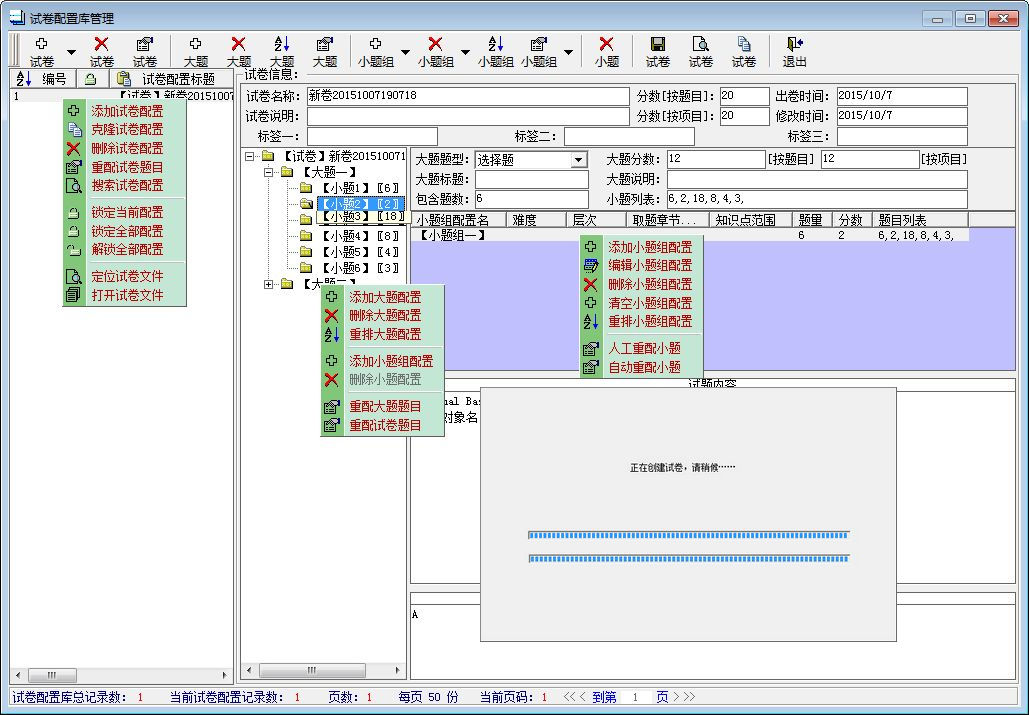Click the 到第 page jump link
This screenshot has width=1029, height=715.
604,697
